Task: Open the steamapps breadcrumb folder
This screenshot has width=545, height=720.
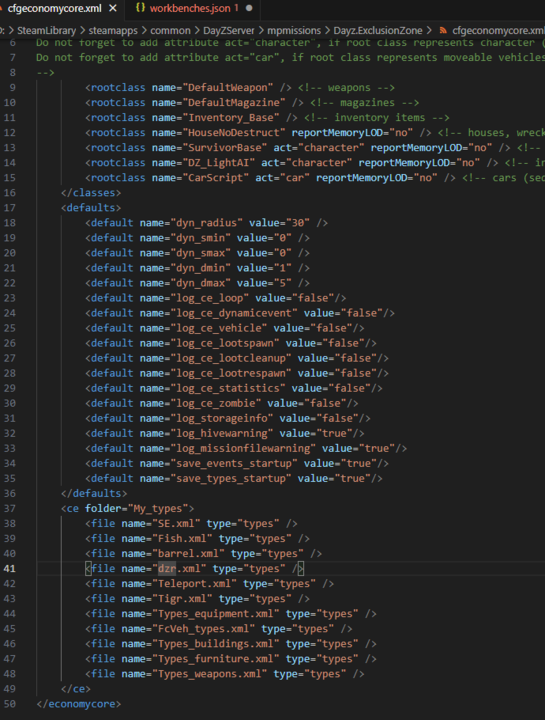Action: pyautogui.click(x=113, y=31)
